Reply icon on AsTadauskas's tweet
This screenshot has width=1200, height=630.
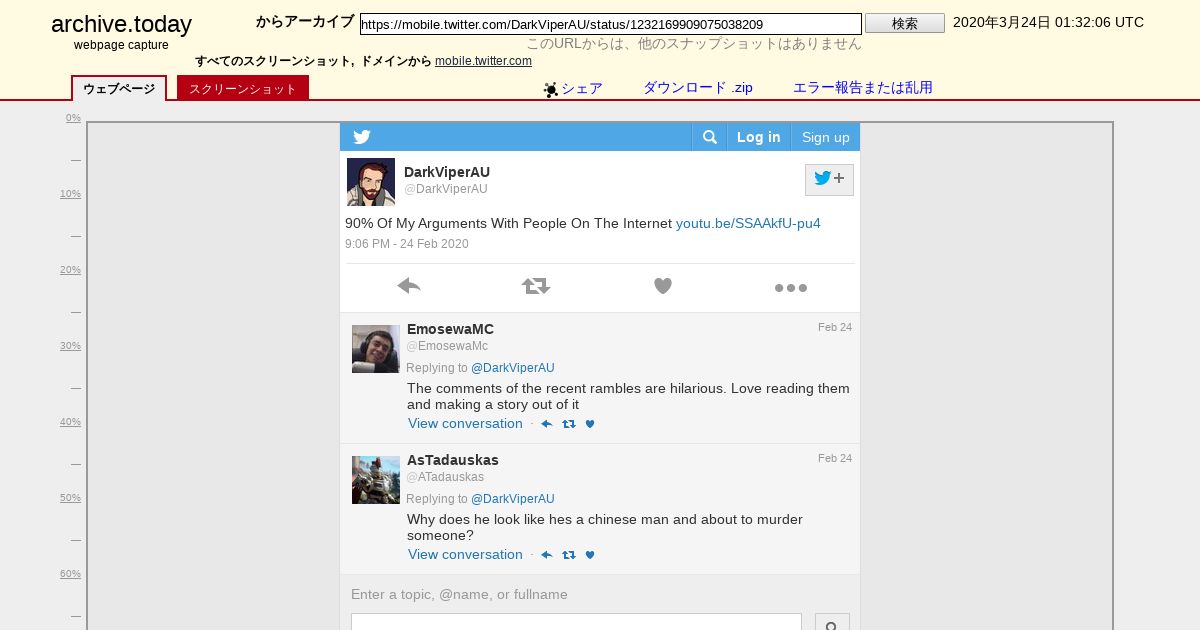click(x=547, y=555)
